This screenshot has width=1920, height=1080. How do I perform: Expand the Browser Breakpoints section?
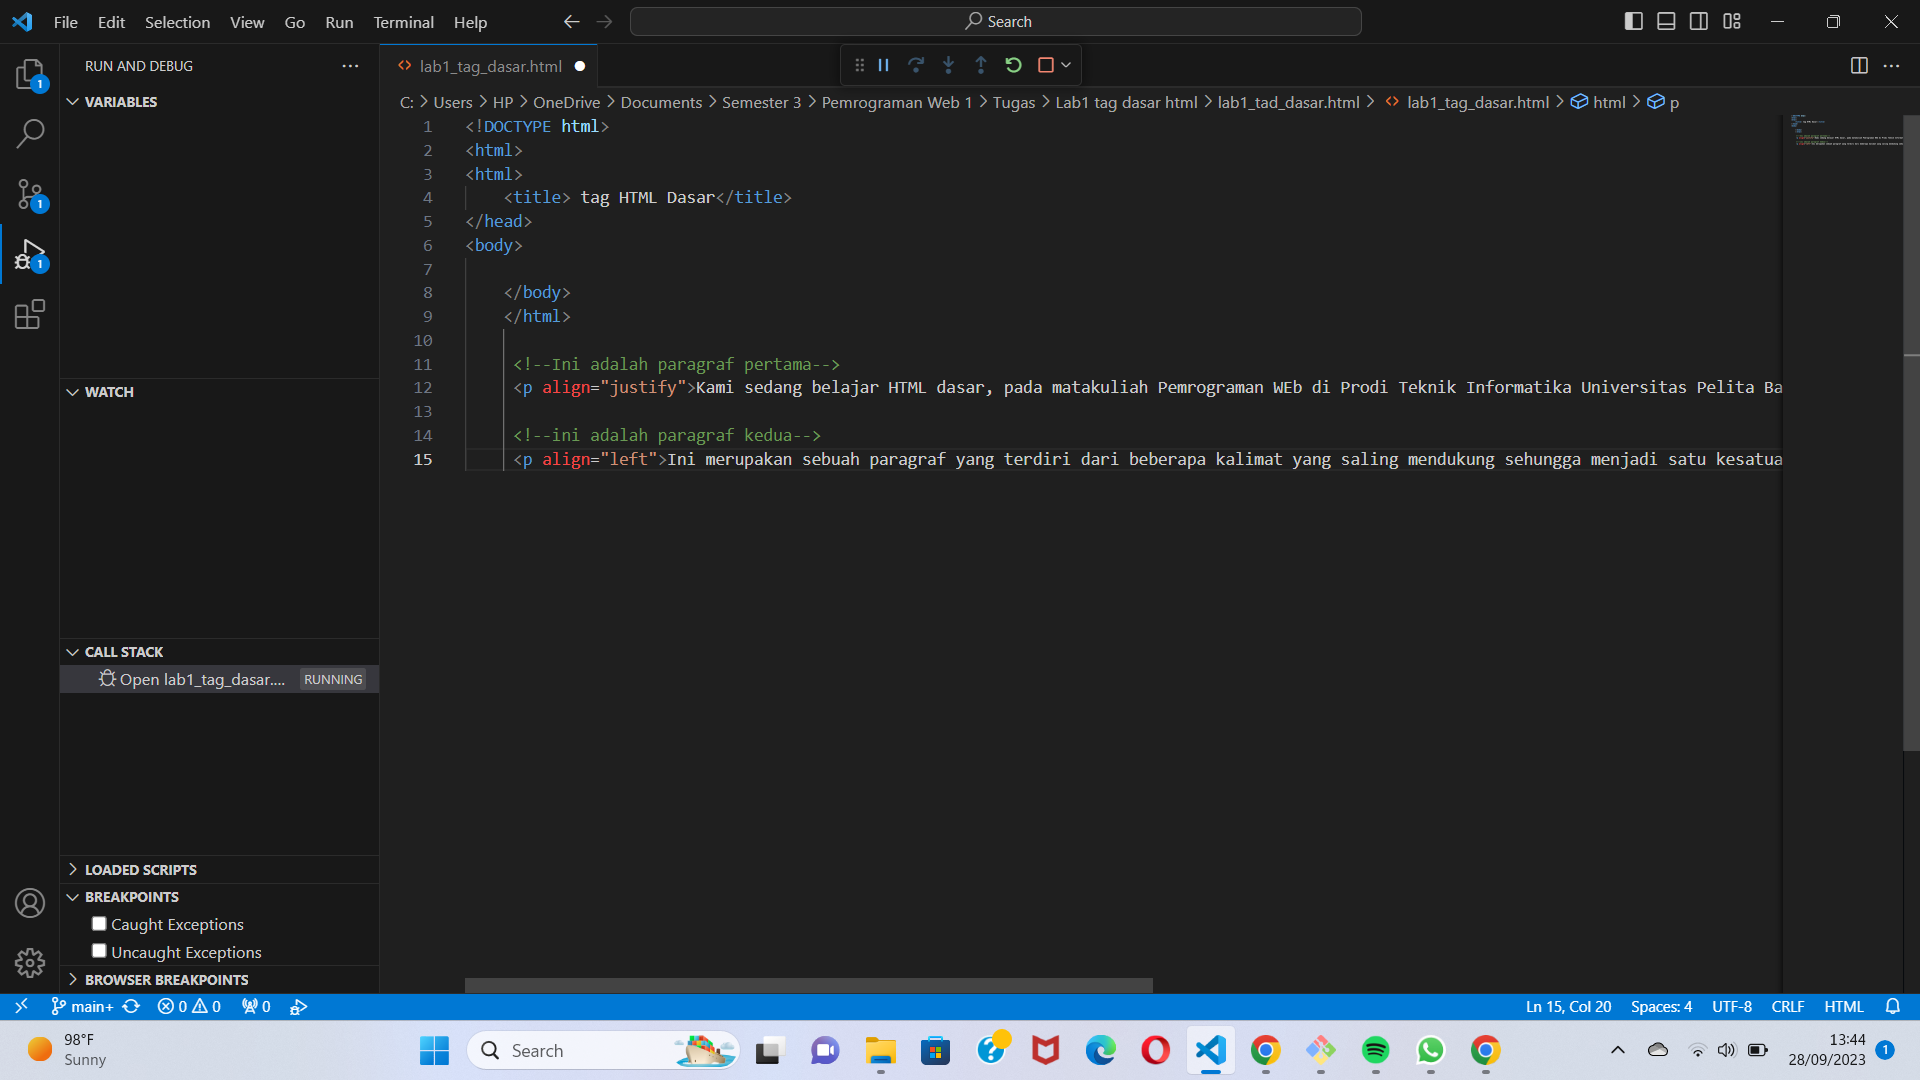72,980
